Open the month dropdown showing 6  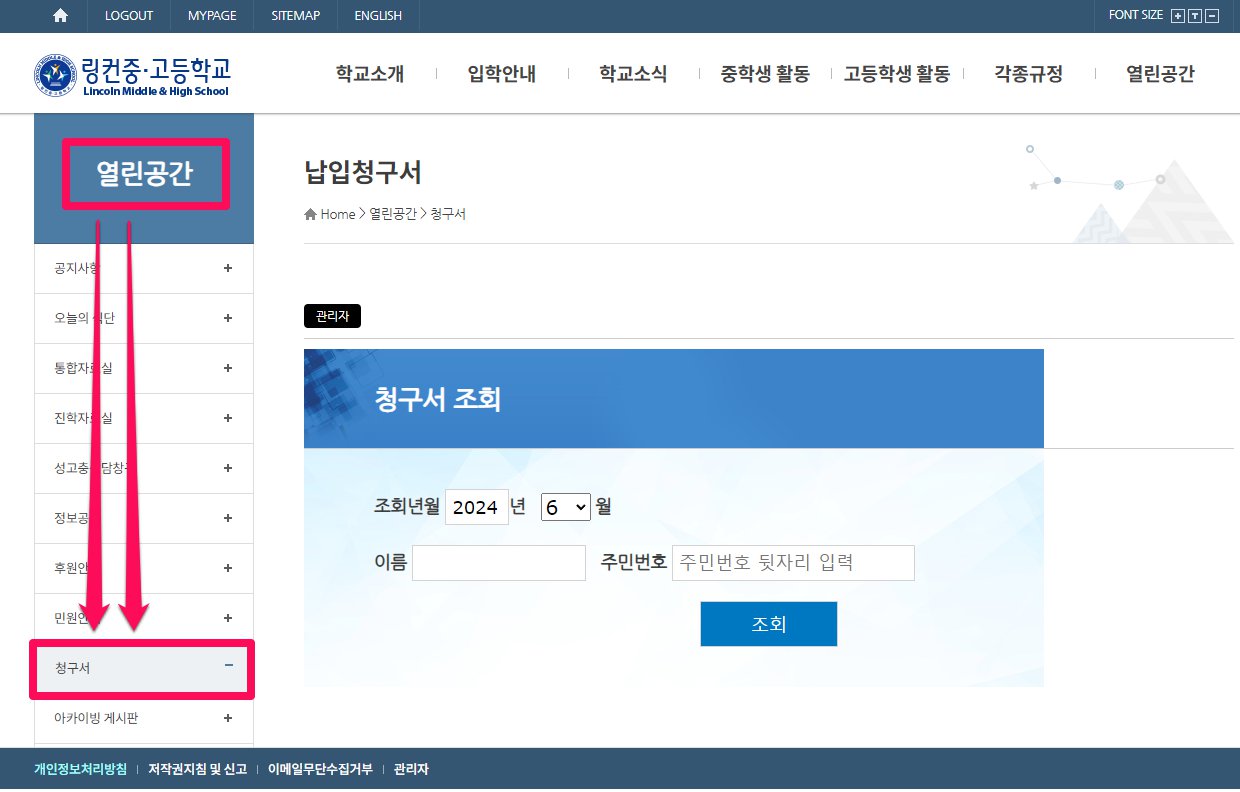566,507
